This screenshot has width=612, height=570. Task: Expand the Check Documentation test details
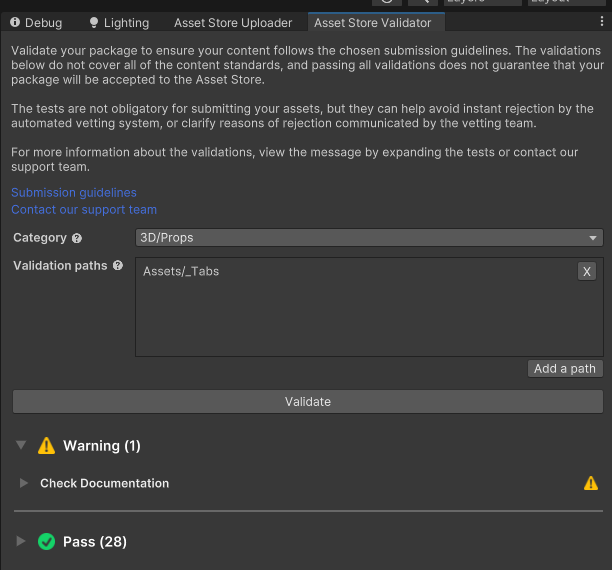pyautogui.click(x=25, y=484)
